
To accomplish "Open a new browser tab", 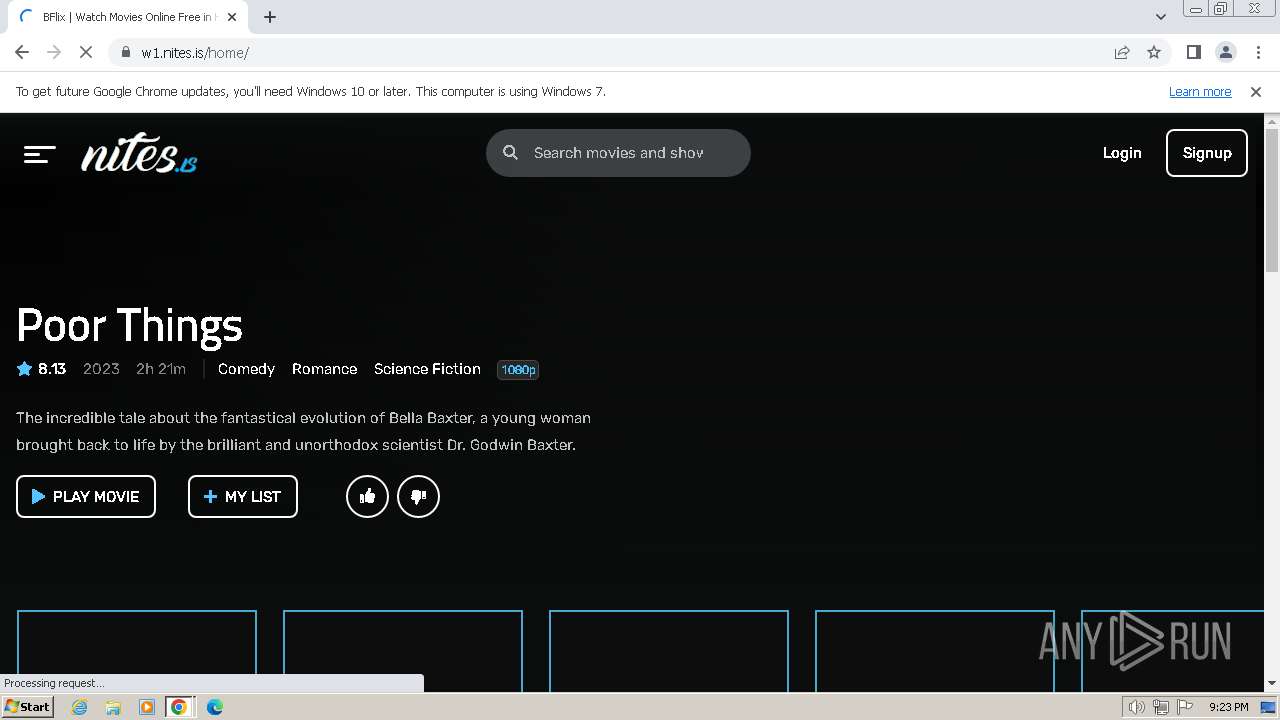I will point(270,17).
